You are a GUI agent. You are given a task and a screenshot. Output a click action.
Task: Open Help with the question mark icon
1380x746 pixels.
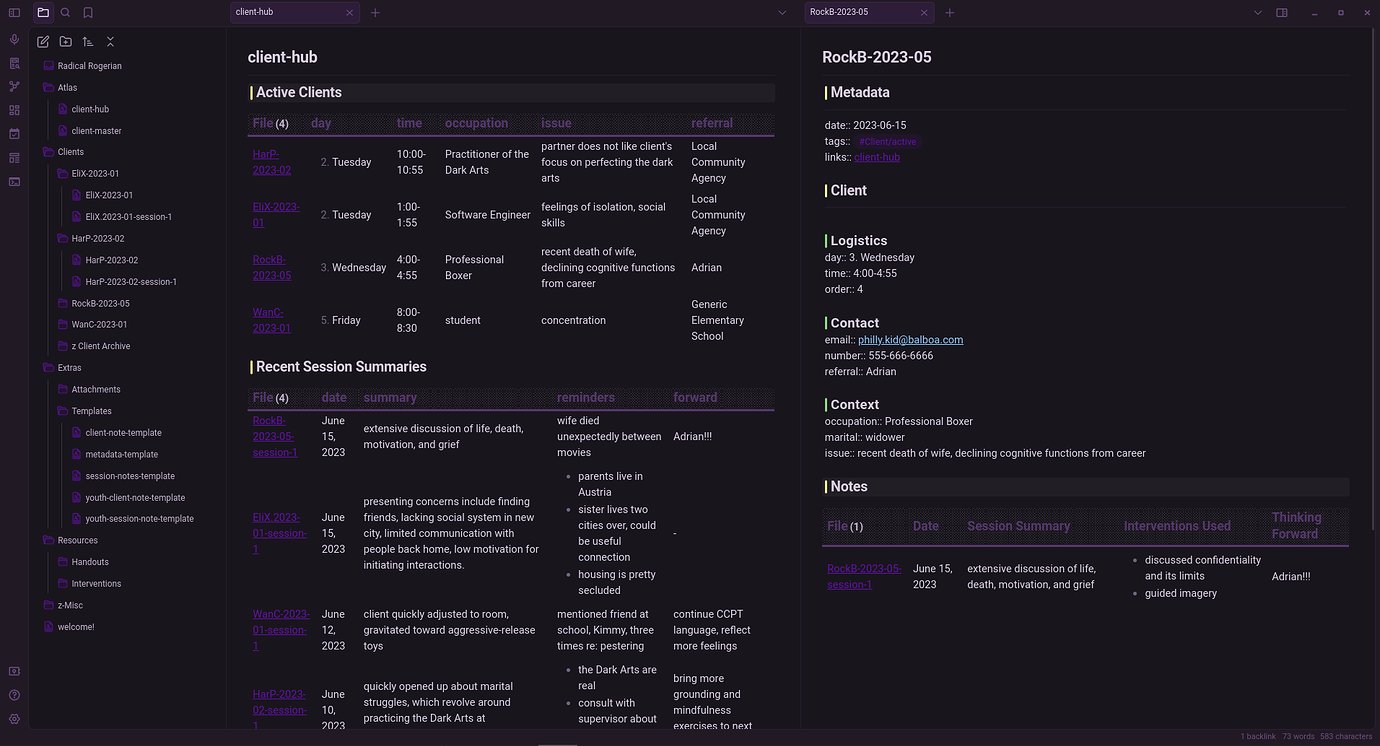pos(14,694)
